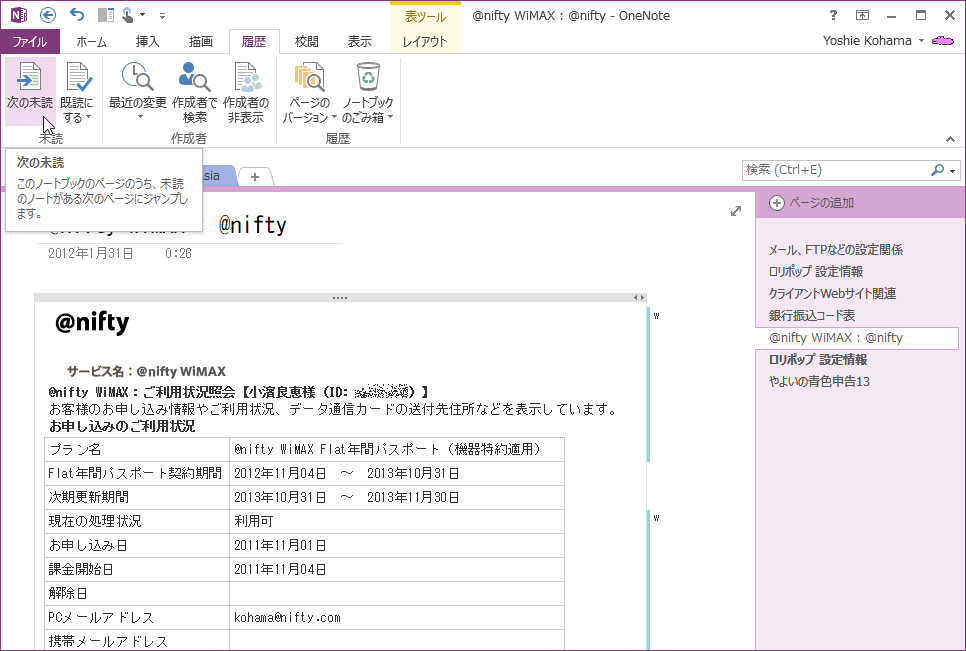Open the Help question mark button
The width and height of the screenshot is (966, 651).
pos(834,15)
